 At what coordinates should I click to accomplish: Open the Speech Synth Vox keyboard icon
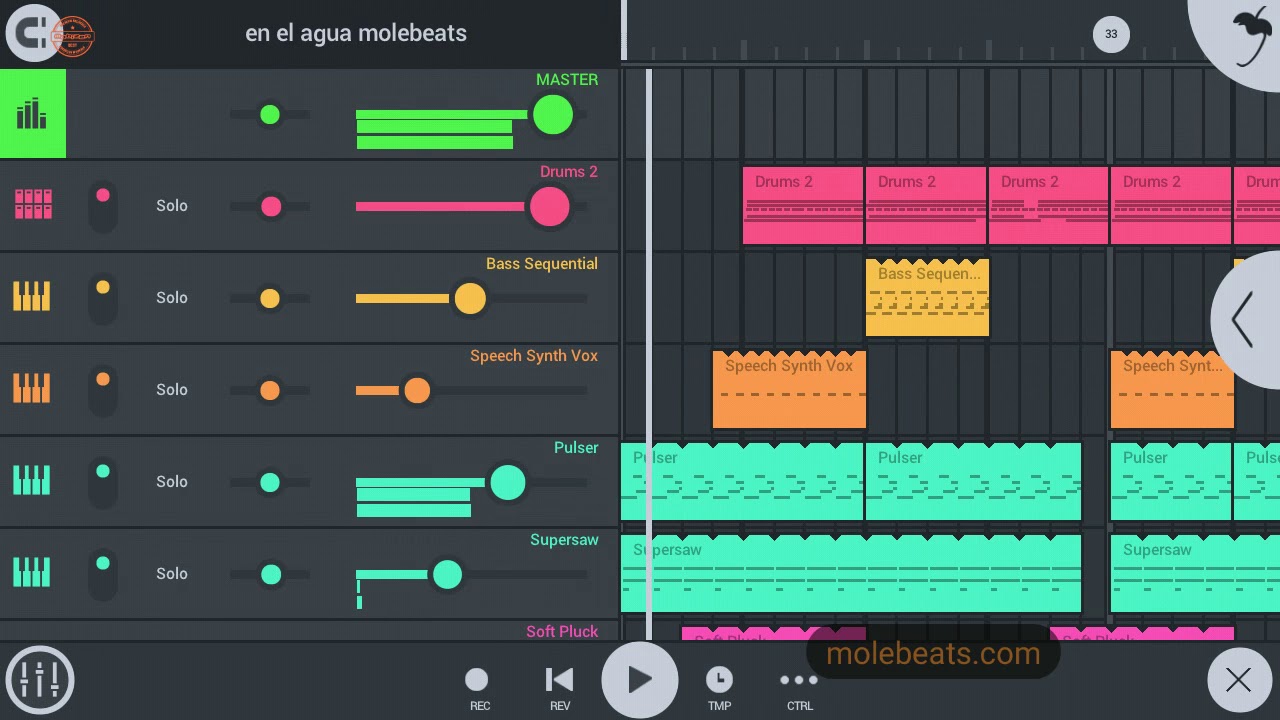[32, 389]
